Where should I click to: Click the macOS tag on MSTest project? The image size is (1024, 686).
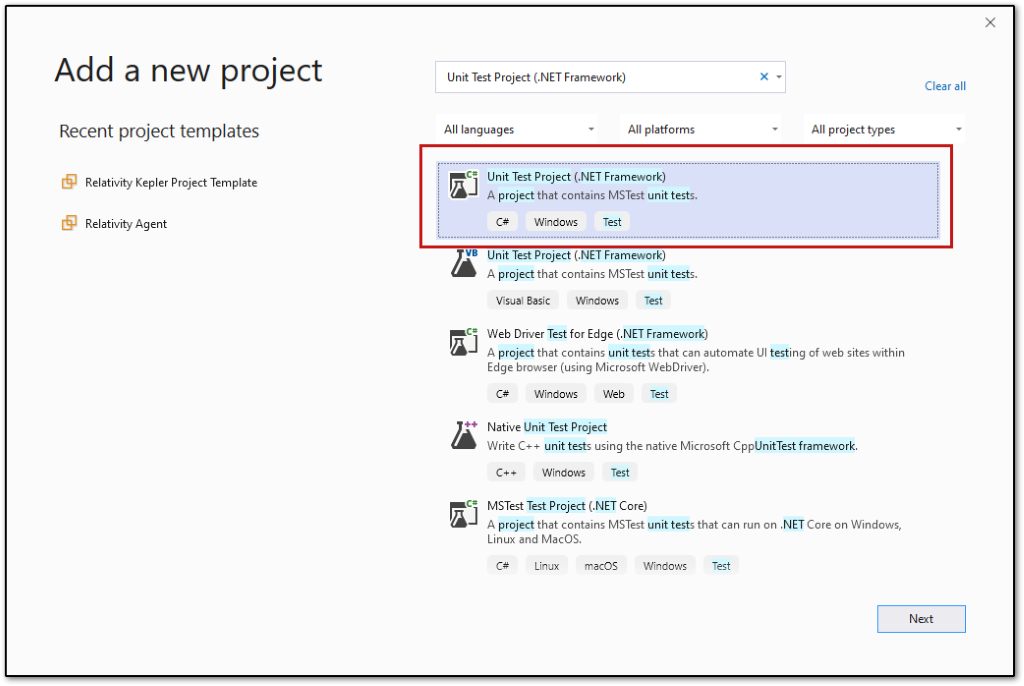click(601, 566)
